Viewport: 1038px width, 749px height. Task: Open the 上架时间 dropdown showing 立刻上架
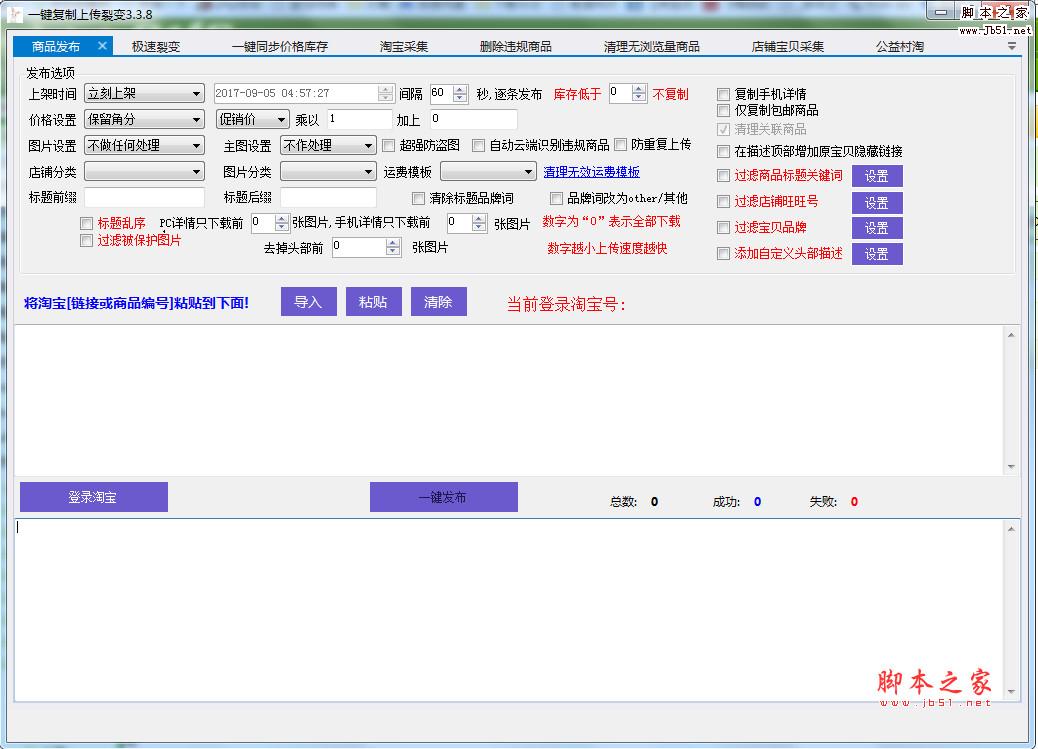(144, 93)
